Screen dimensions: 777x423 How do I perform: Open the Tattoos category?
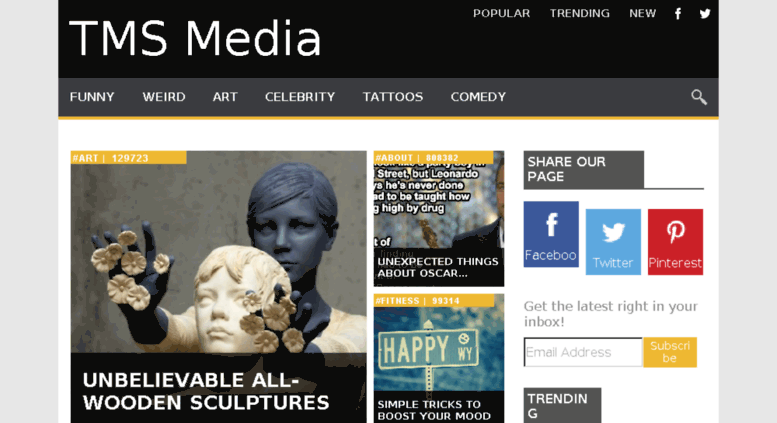coord(392,97)
